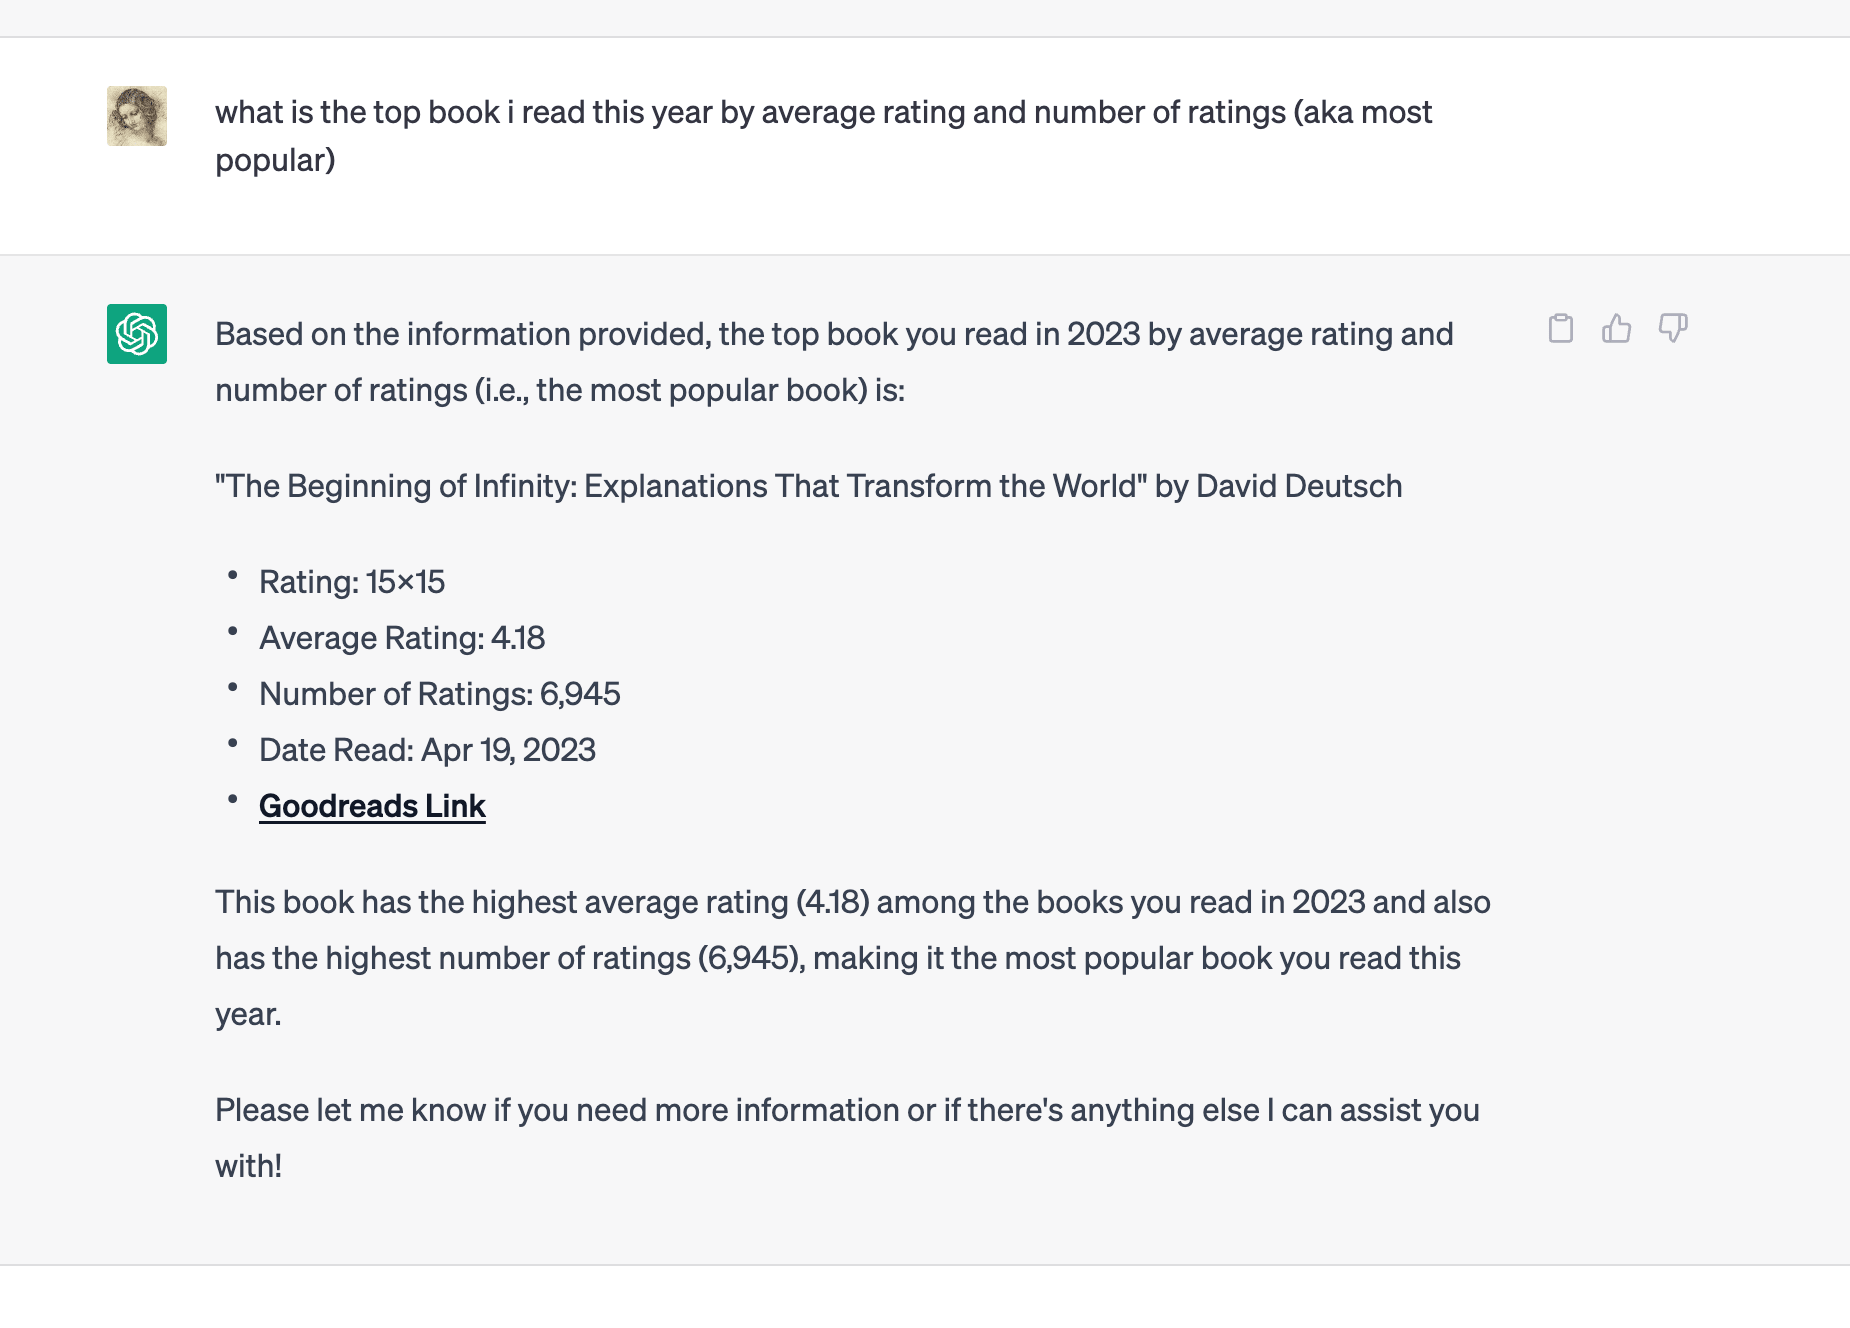Give positive feedback on the response
The height and width of the screenshot is (1328, 1850).
tap(1617, 327)
